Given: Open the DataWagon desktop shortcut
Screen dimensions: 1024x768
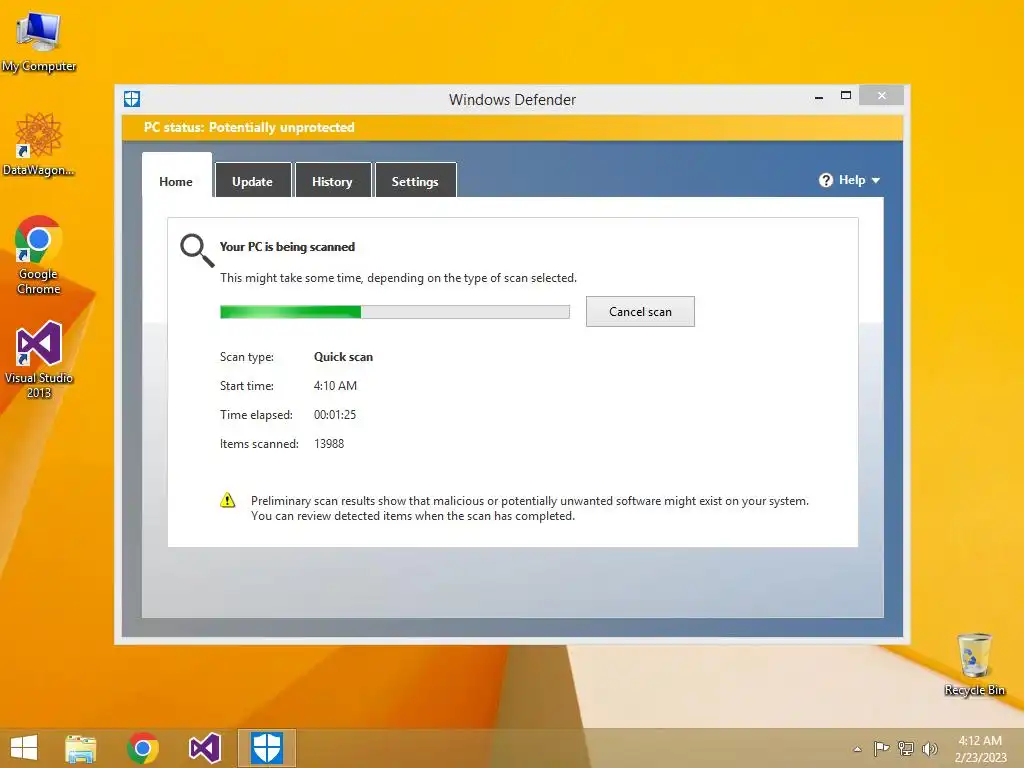Looking at the screenshot, I should [39, 145].
